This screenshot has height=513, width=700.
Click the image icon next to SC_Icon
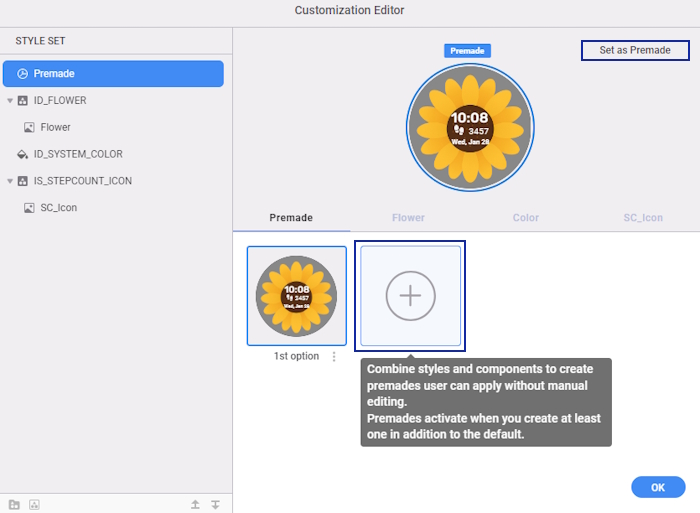click(x=29, y=208)
